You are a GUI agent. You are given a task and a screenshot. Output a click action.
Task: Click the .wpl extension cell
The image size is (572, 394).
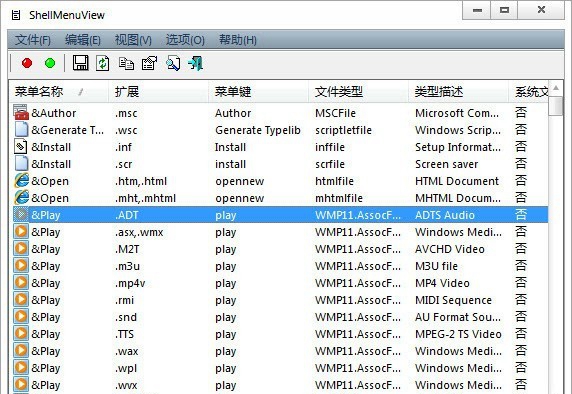126,368
